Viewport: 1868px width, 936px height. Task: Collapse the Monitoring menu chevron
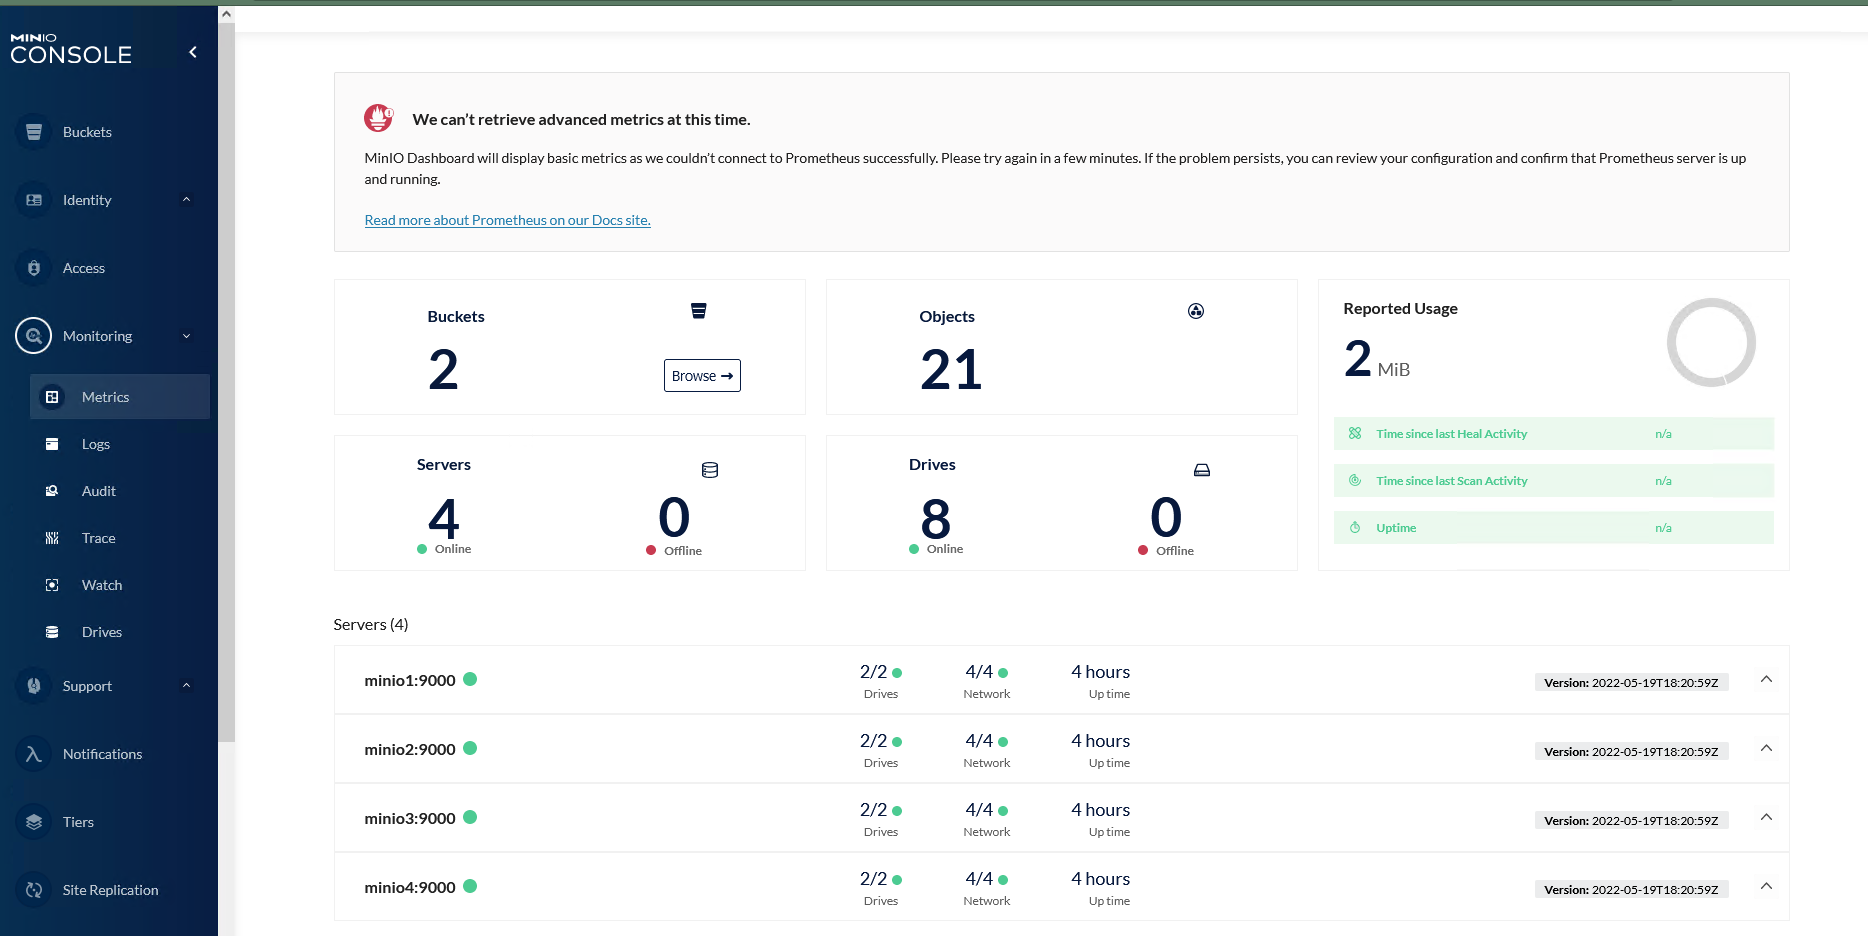[186, 336]
